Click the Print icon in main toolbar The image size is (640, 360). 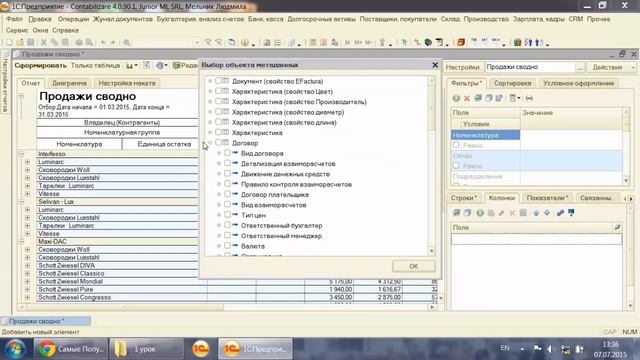point(79,42)
